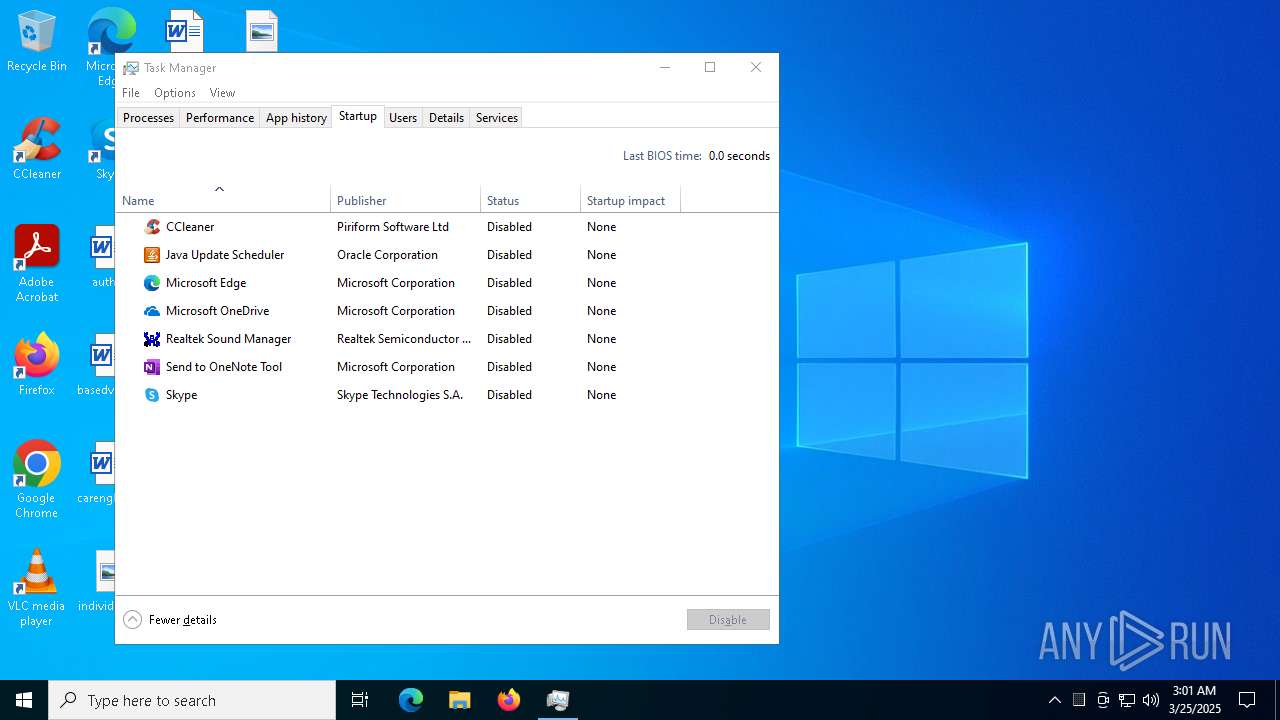Select the CCleaner startup entry icon
This screenshot has height=720, width=1280.
coord(152,227)
